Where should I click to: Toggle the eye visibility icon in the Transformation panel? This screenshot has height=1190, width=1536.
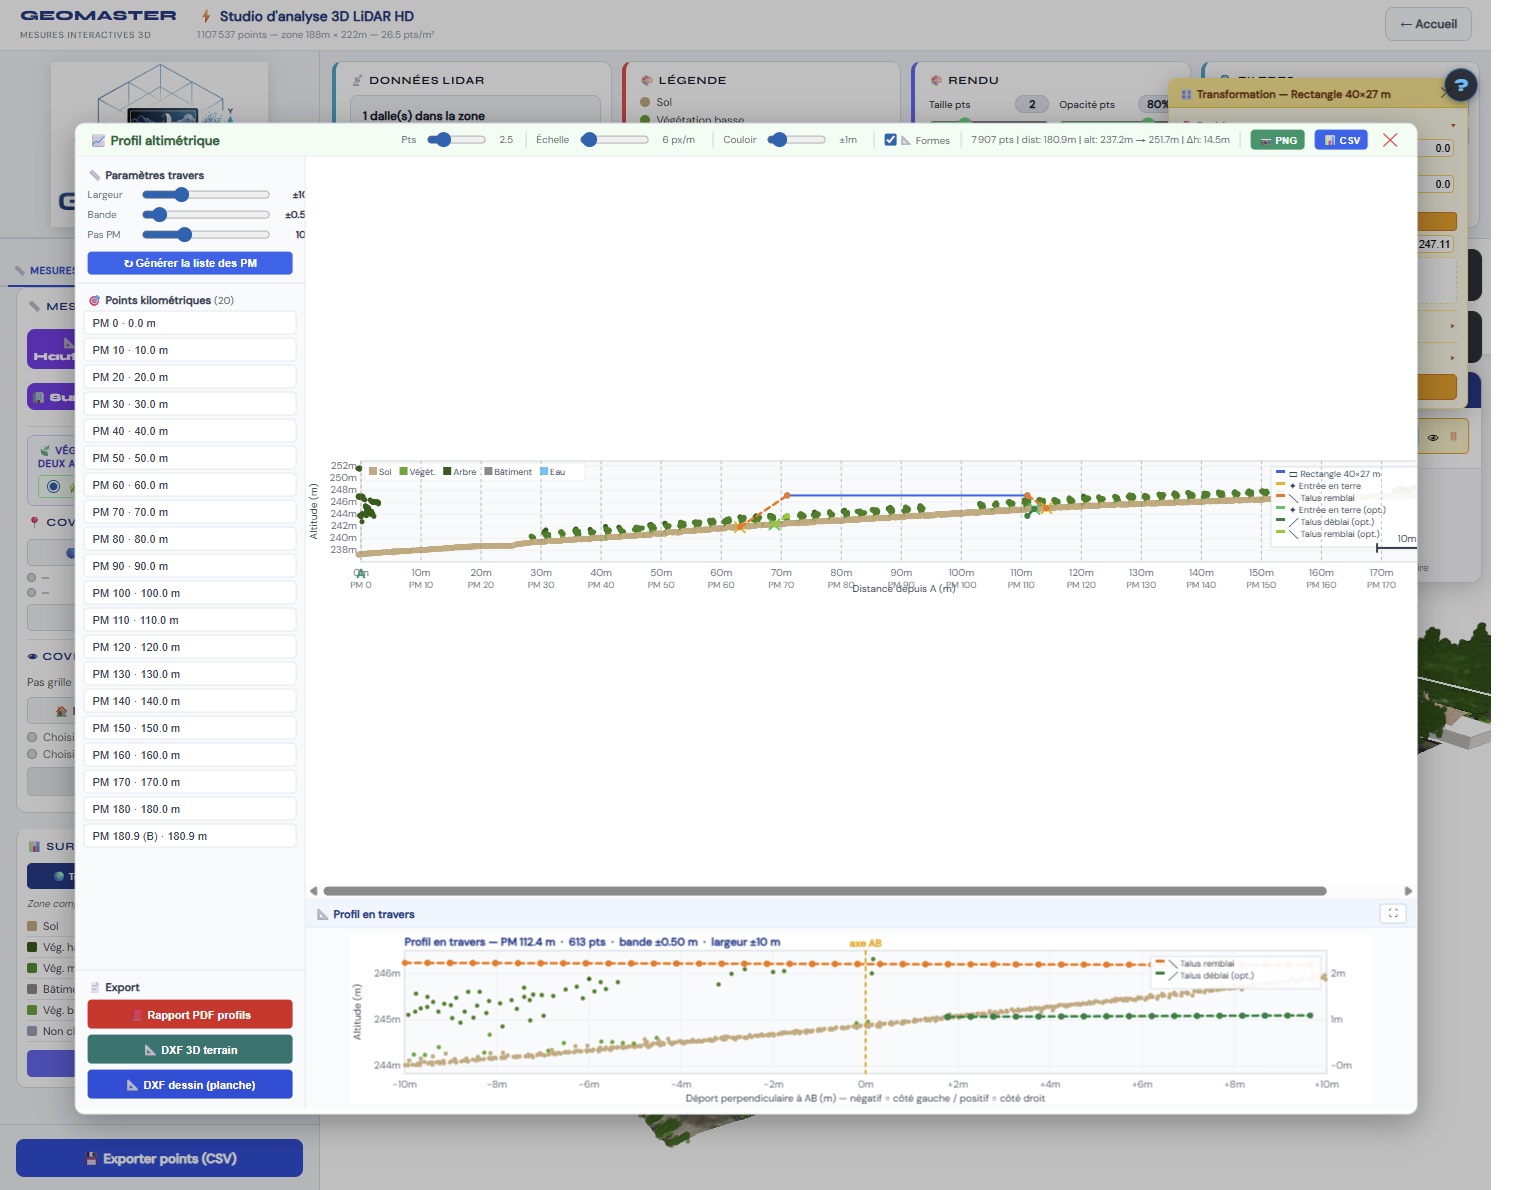click(1433, 437)
